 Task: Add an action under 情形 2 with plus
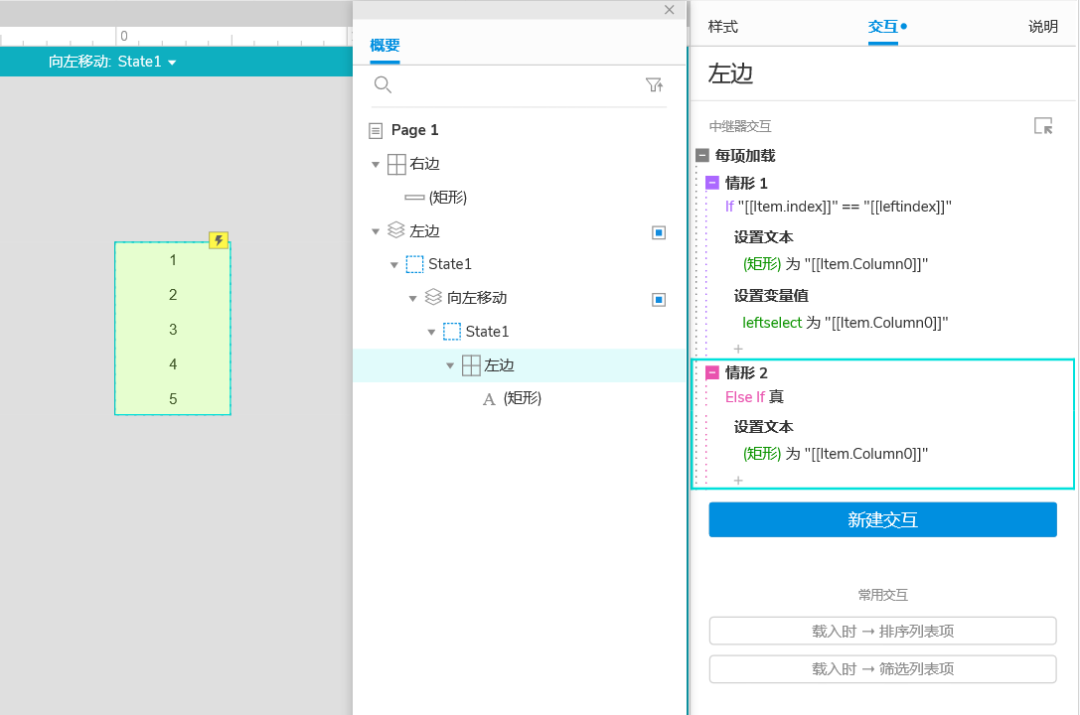(x=738, y=480)
